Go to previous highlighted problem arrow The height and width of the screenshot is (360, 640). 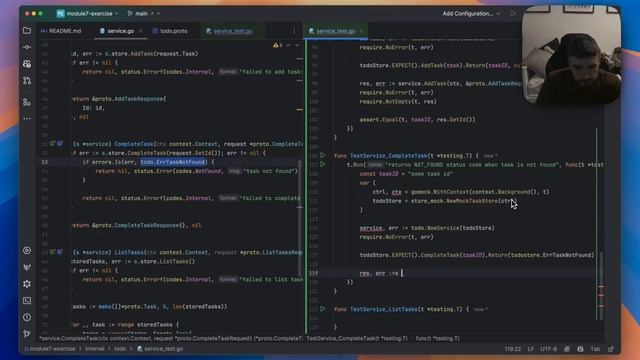coord(288,45)
